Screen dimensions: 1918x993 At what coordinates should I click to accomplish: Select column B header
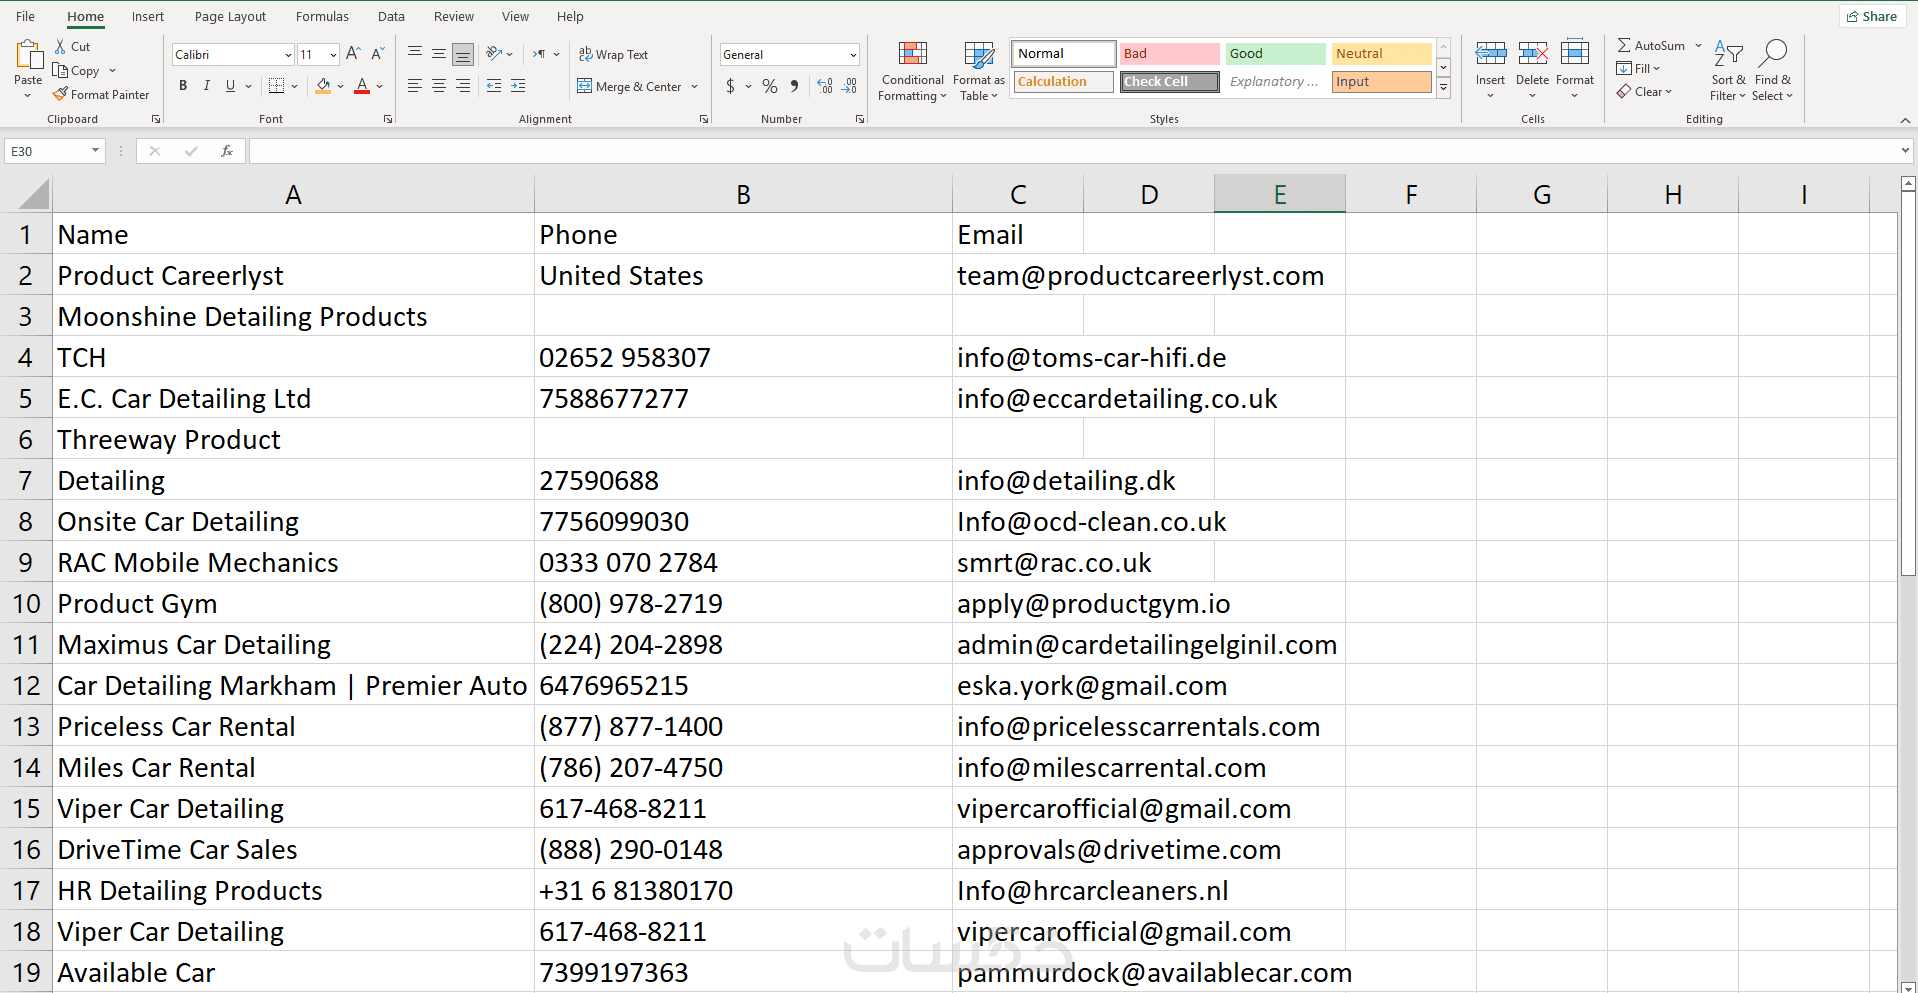(x=743, y=194)
